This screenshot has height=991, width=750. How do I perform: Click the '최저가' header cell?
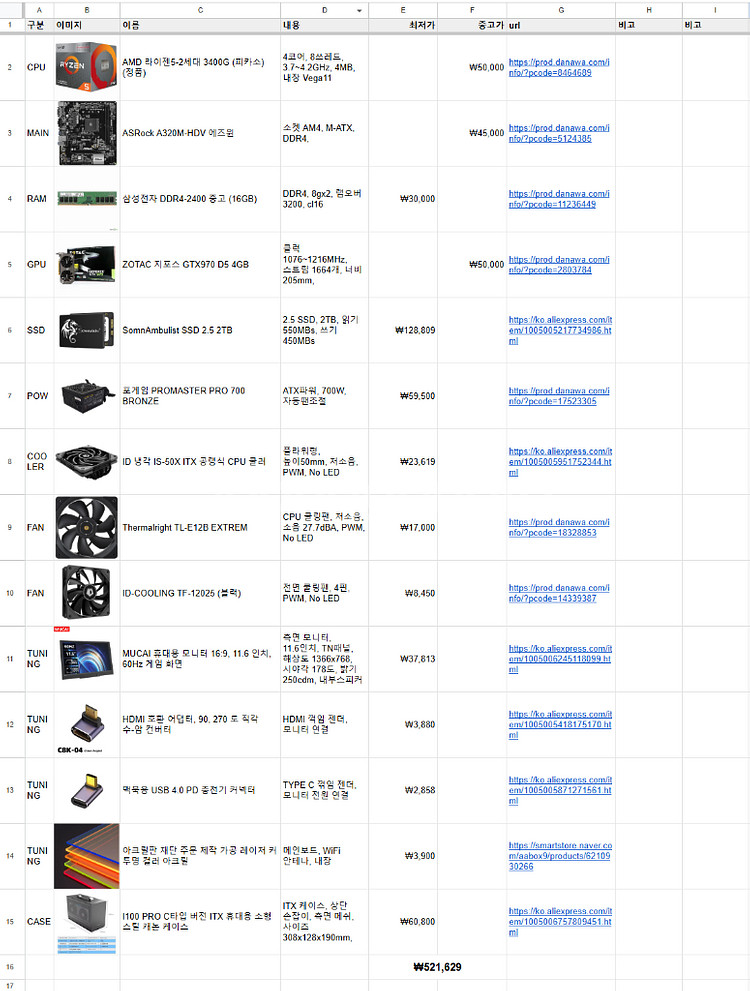403,25
